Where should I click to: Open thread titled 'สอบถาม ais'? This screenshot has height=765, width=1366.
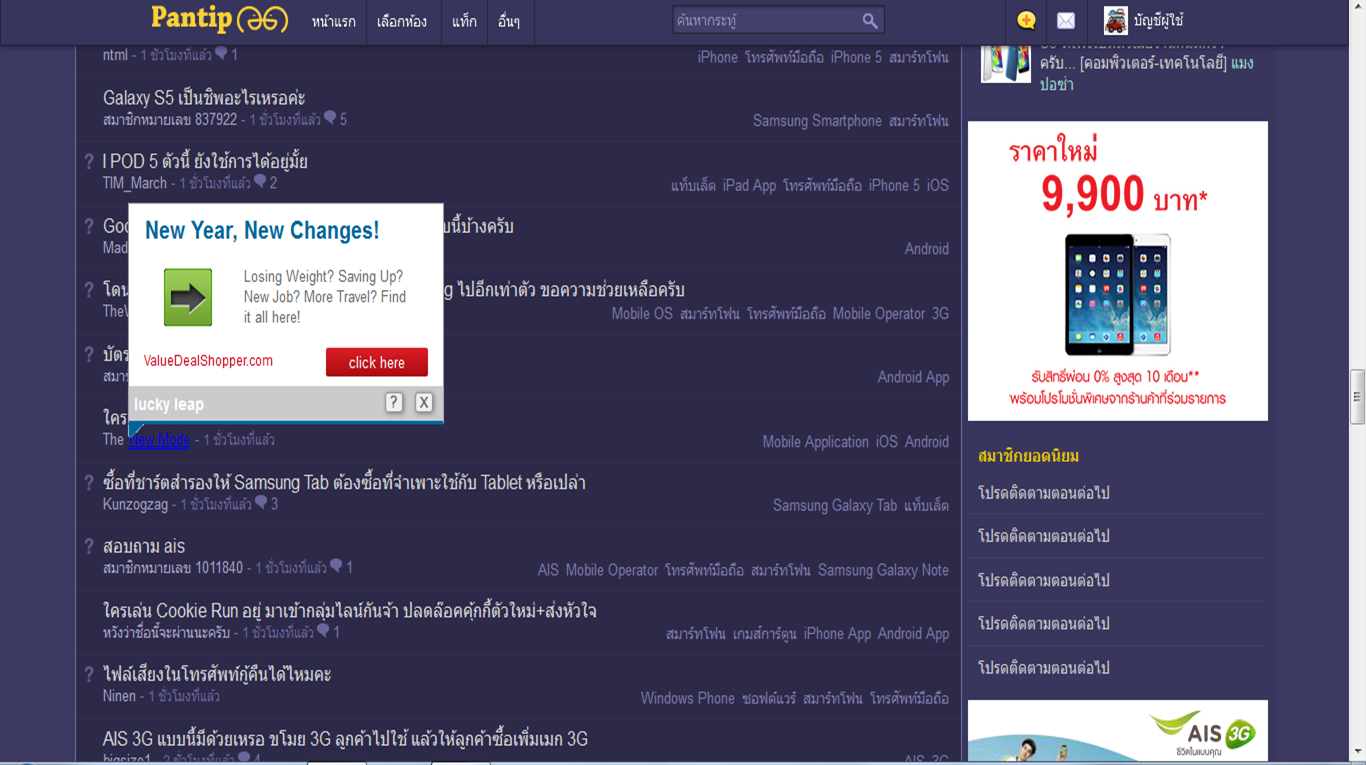(x=144, y=547)
